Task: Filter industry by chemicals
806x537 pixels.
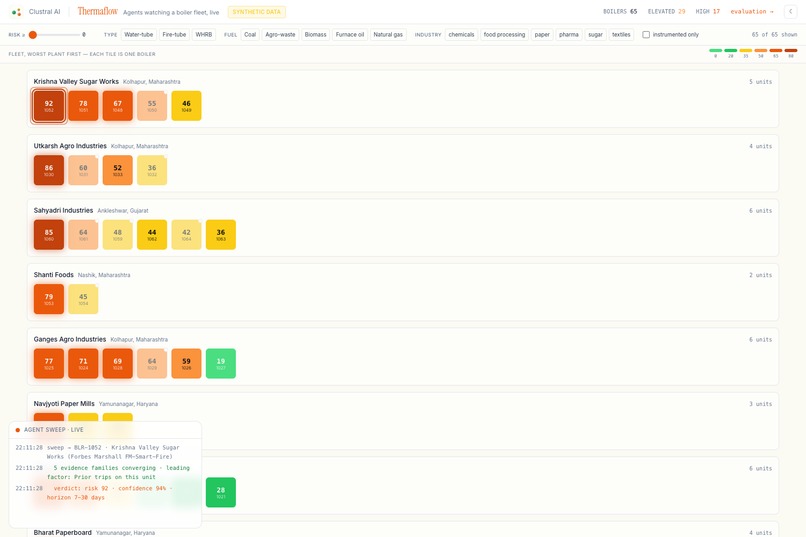Action: [461, 34]
